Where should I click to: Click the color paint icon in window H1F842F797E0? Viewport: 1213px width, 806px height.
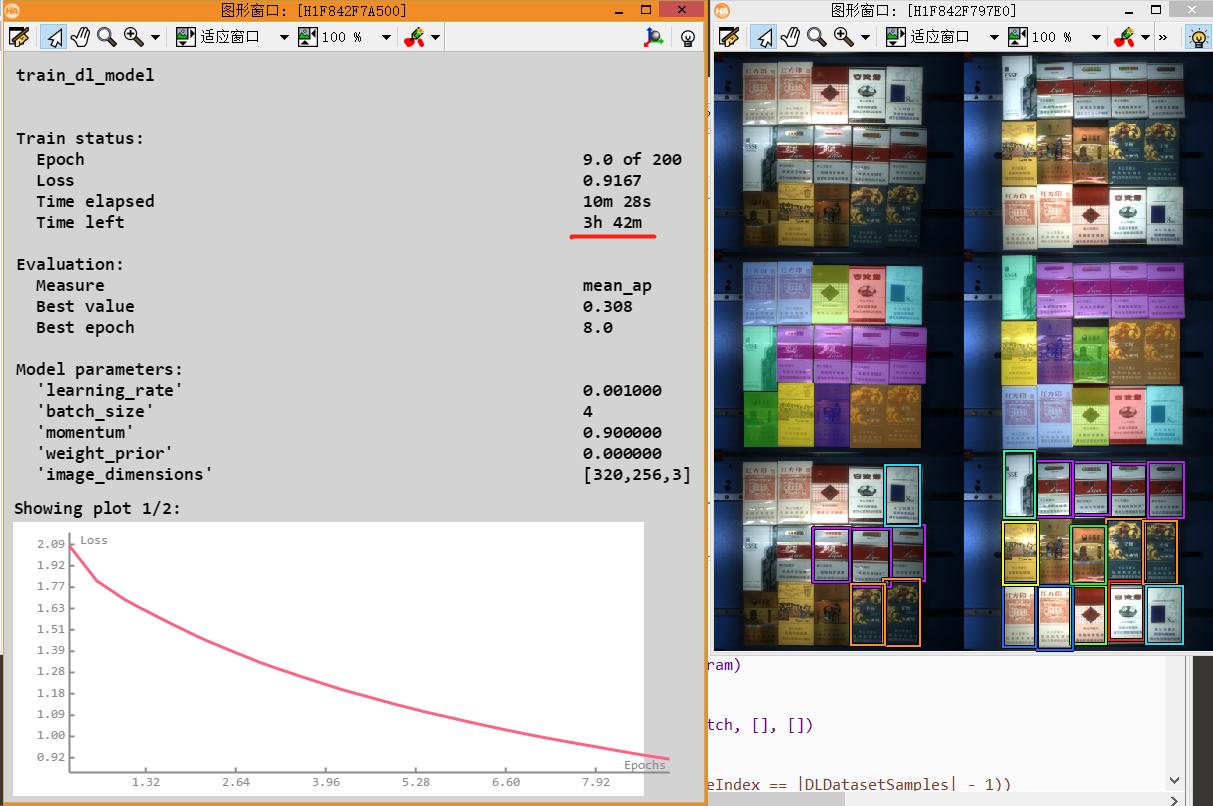(x=1123, y=37)
